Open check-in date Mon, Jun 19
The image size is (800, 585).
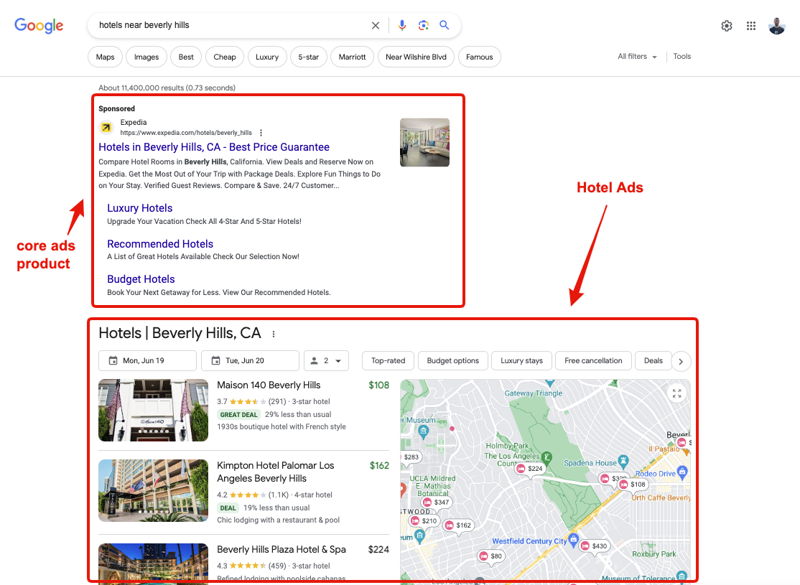click(x=147, y=361)
